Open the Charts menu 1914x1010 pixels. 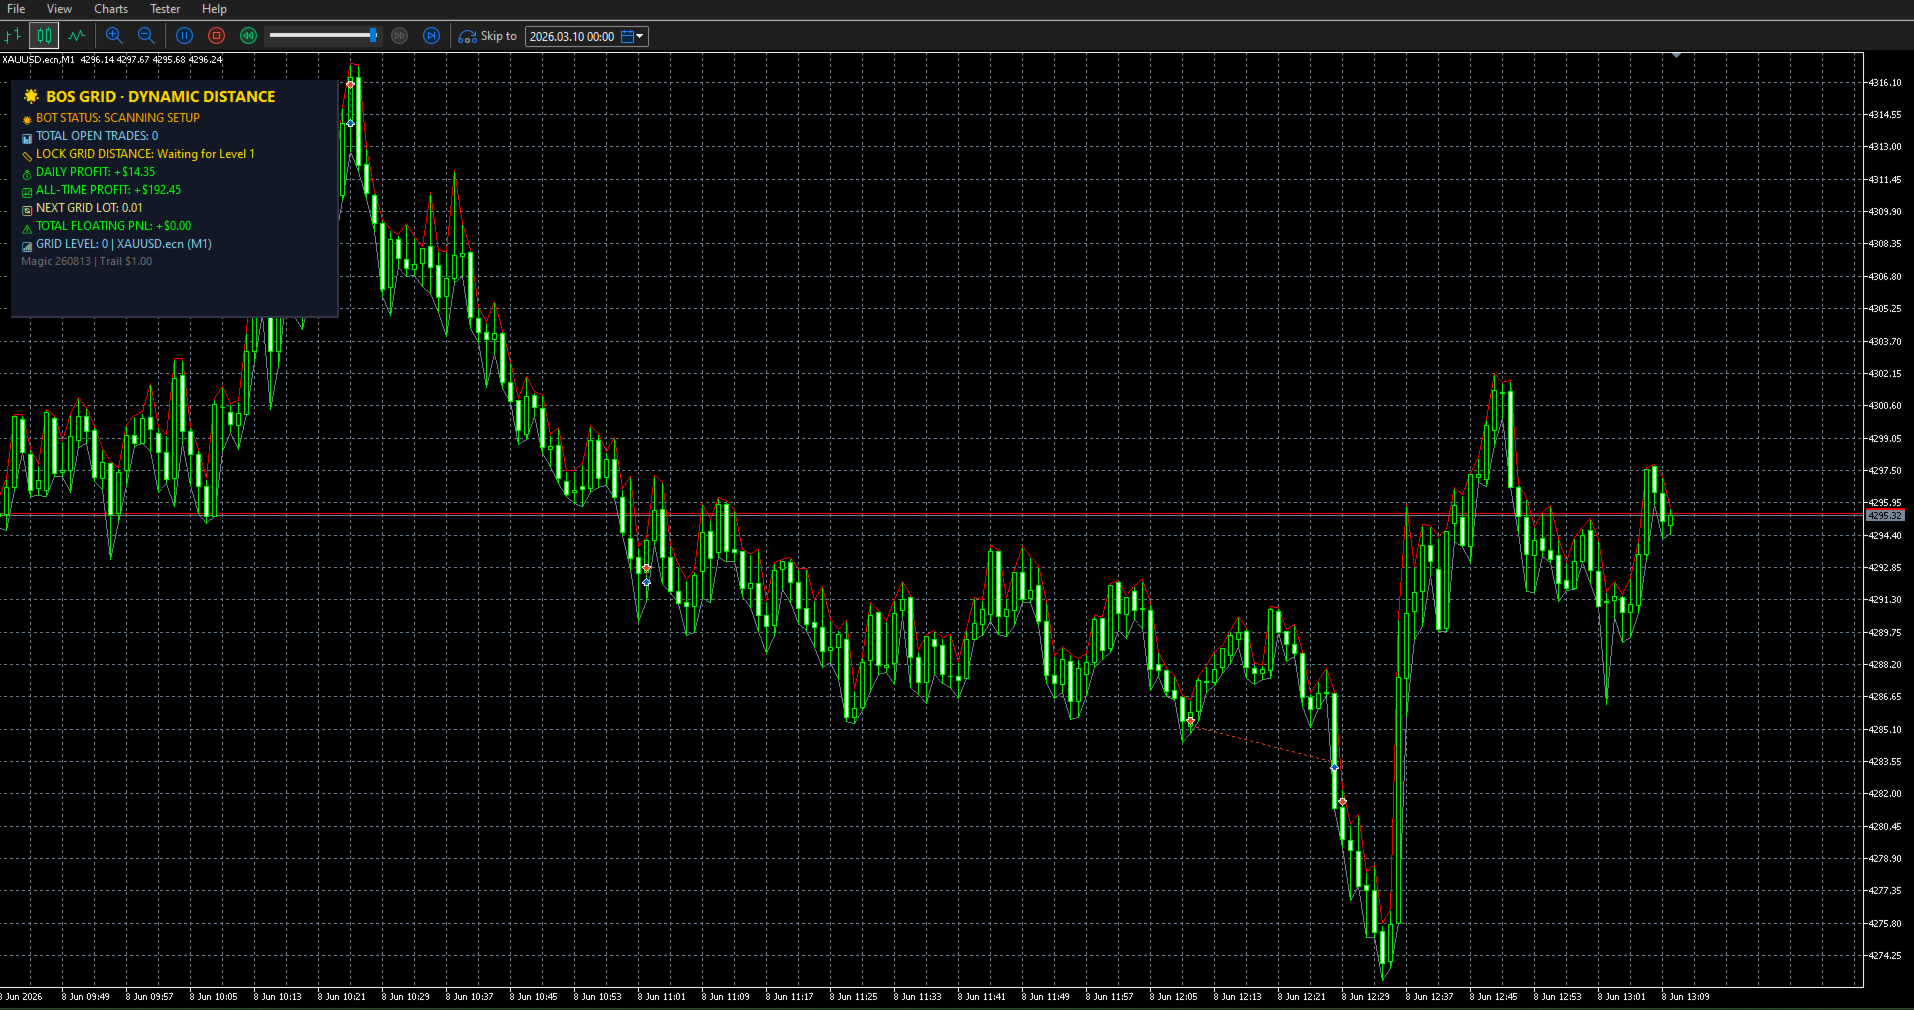click(x=111, y=9)
